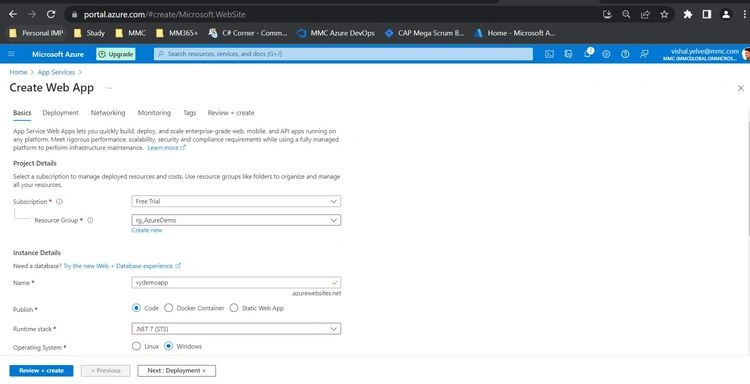This screenshot has height=384, width=750.
Task: Click the web app Name input field
Action: [x=236, y=283]
